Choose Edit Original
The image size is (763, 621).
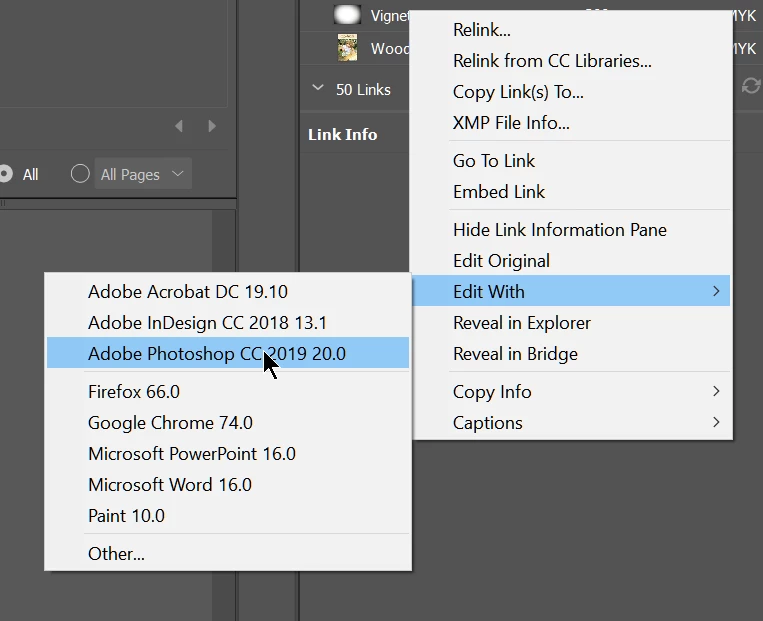pyautogui.click(x=571, y=261)
